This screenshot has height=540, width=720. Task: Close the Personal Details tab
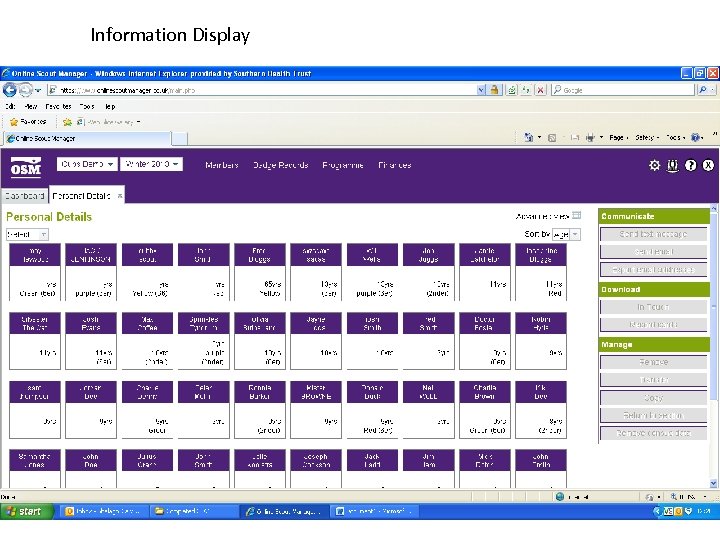(x=120, y=196)
